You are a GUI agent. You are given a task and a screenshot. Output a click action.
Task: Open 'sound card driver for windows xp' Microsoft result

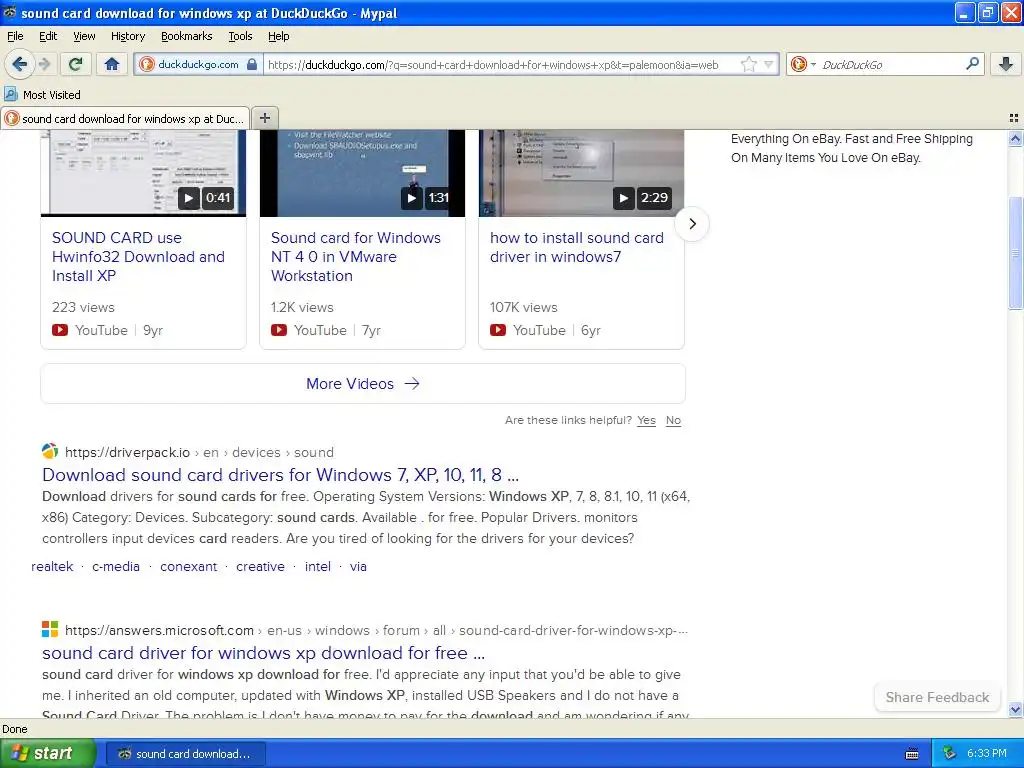263,653
